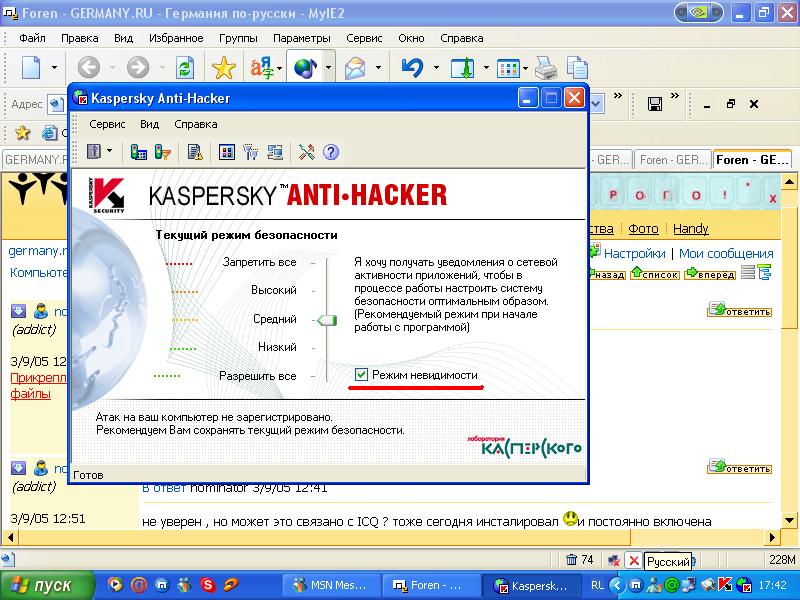Viewport: 800px width, 600px height.
Task: Switch to the active Foren - GE... tab
Action: point(752,160)
